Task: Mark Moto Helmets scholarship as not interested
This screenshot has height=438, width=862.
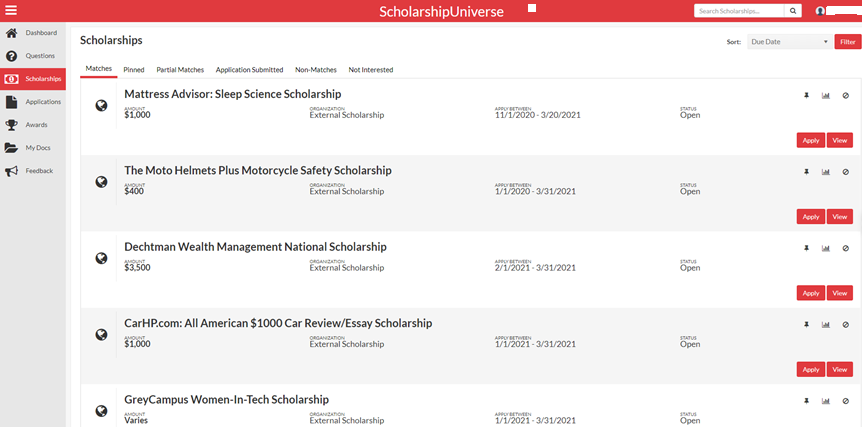Action: (845, 172)
